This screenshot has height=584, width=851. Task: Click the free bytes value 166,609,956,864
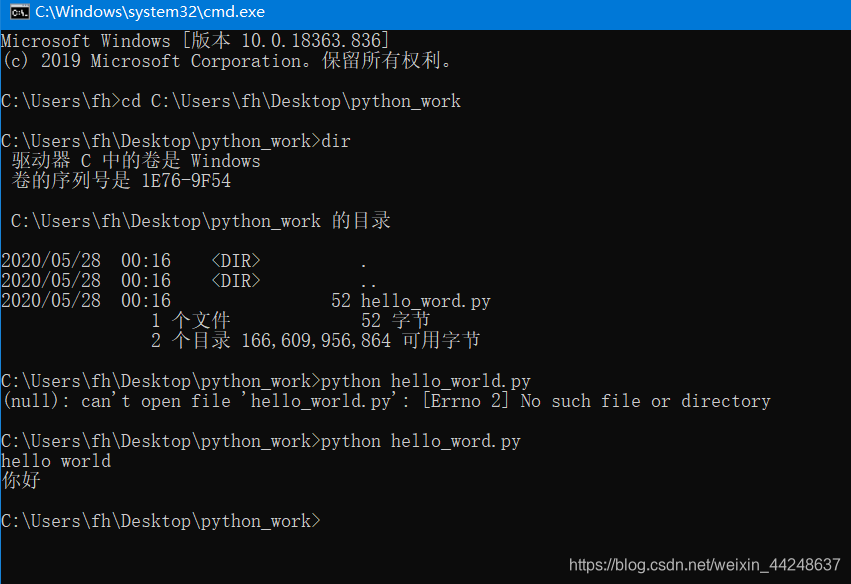coord(316,341)
